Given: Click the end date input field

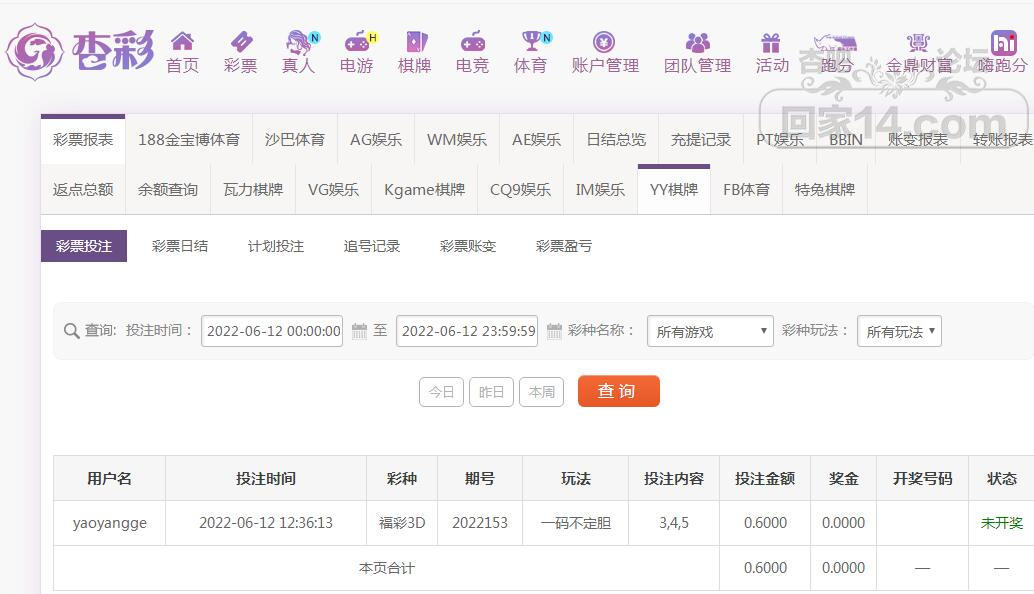Looking at the screenshot, I should (x=466, y=330).
